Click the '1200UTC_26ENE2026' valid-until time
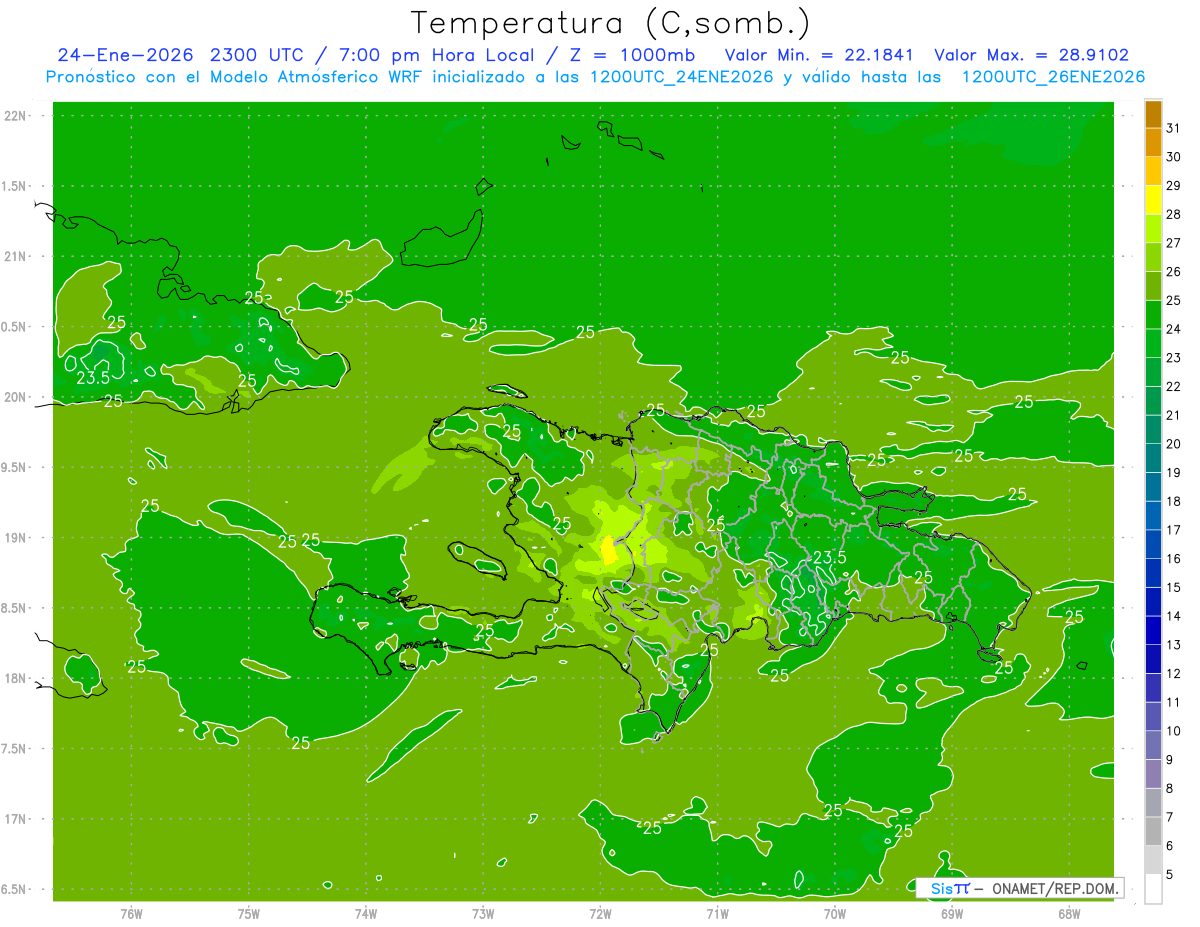Screen dimensions: 1200x927 (1053, 77)
